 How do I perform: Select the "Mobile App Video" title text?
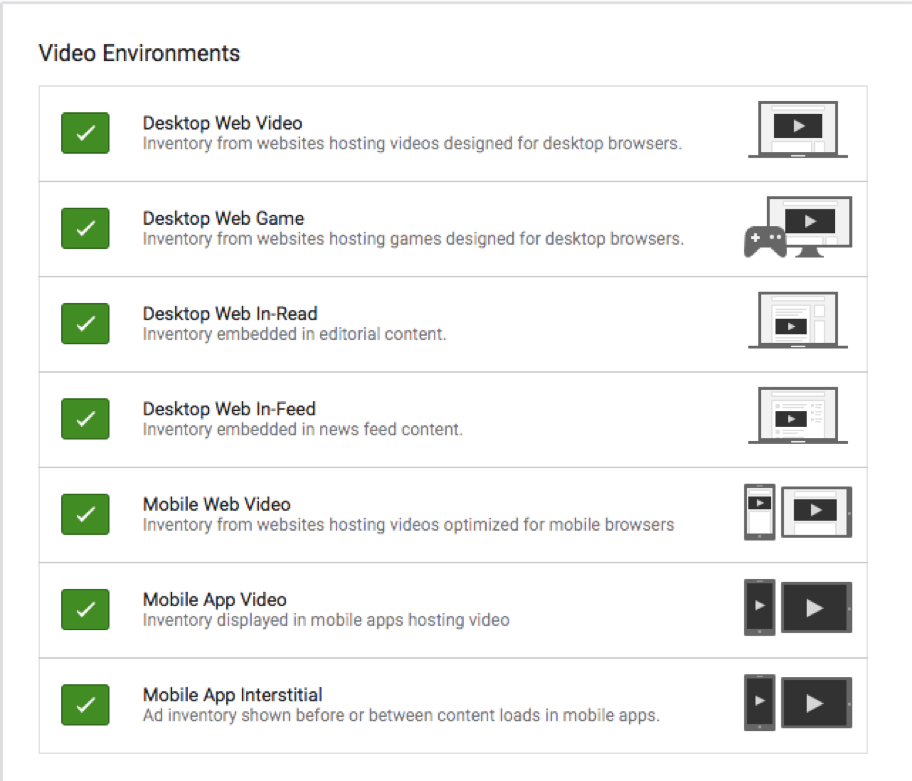[215, 600]
